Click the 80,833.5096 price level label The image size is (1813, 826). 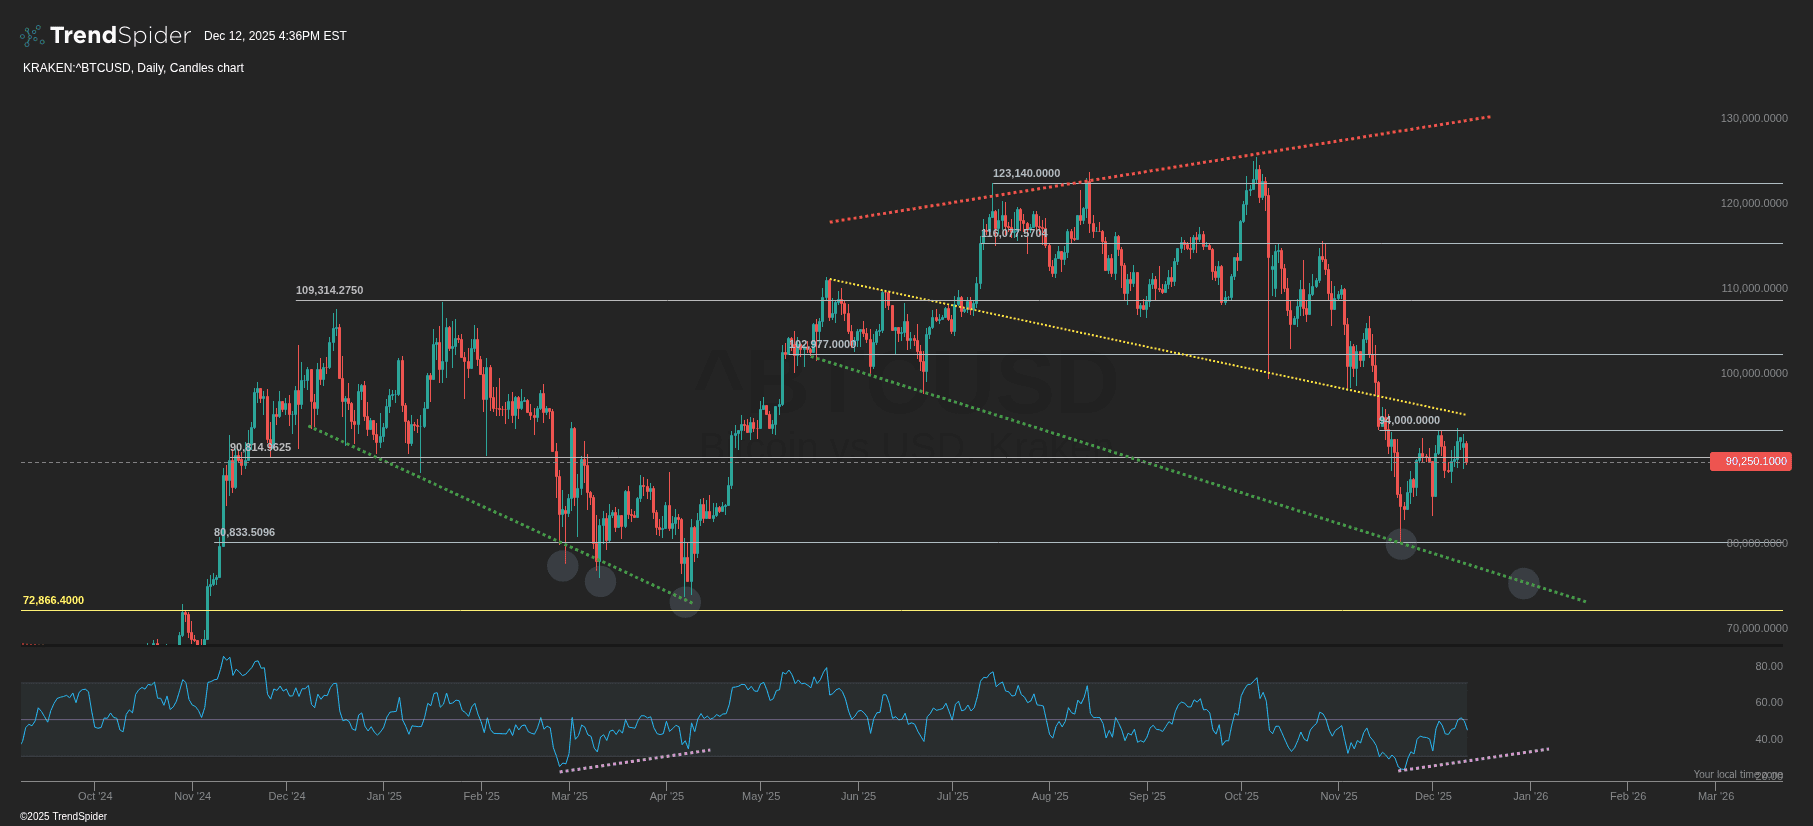(x=244, y=532)
